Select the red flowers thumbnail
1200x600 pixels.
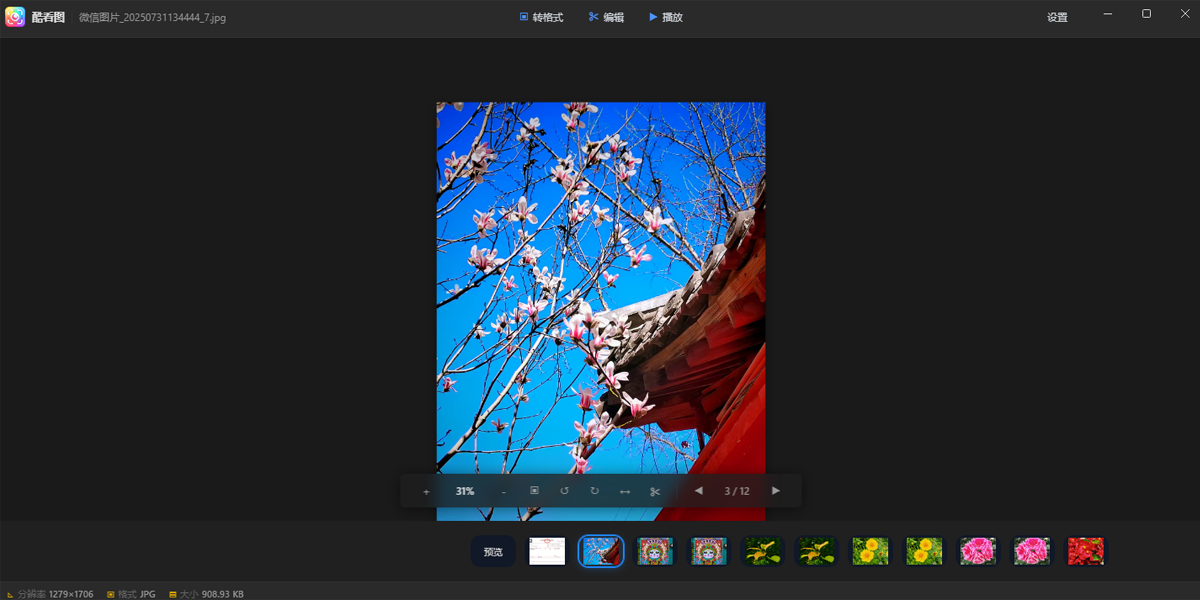[1085, 551]
